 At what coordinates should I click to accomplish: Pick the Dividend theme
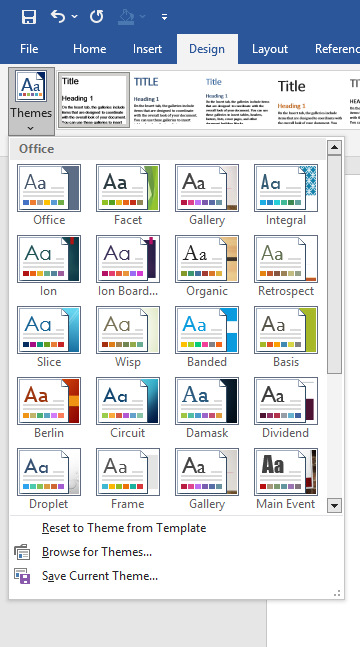point(286,408)
